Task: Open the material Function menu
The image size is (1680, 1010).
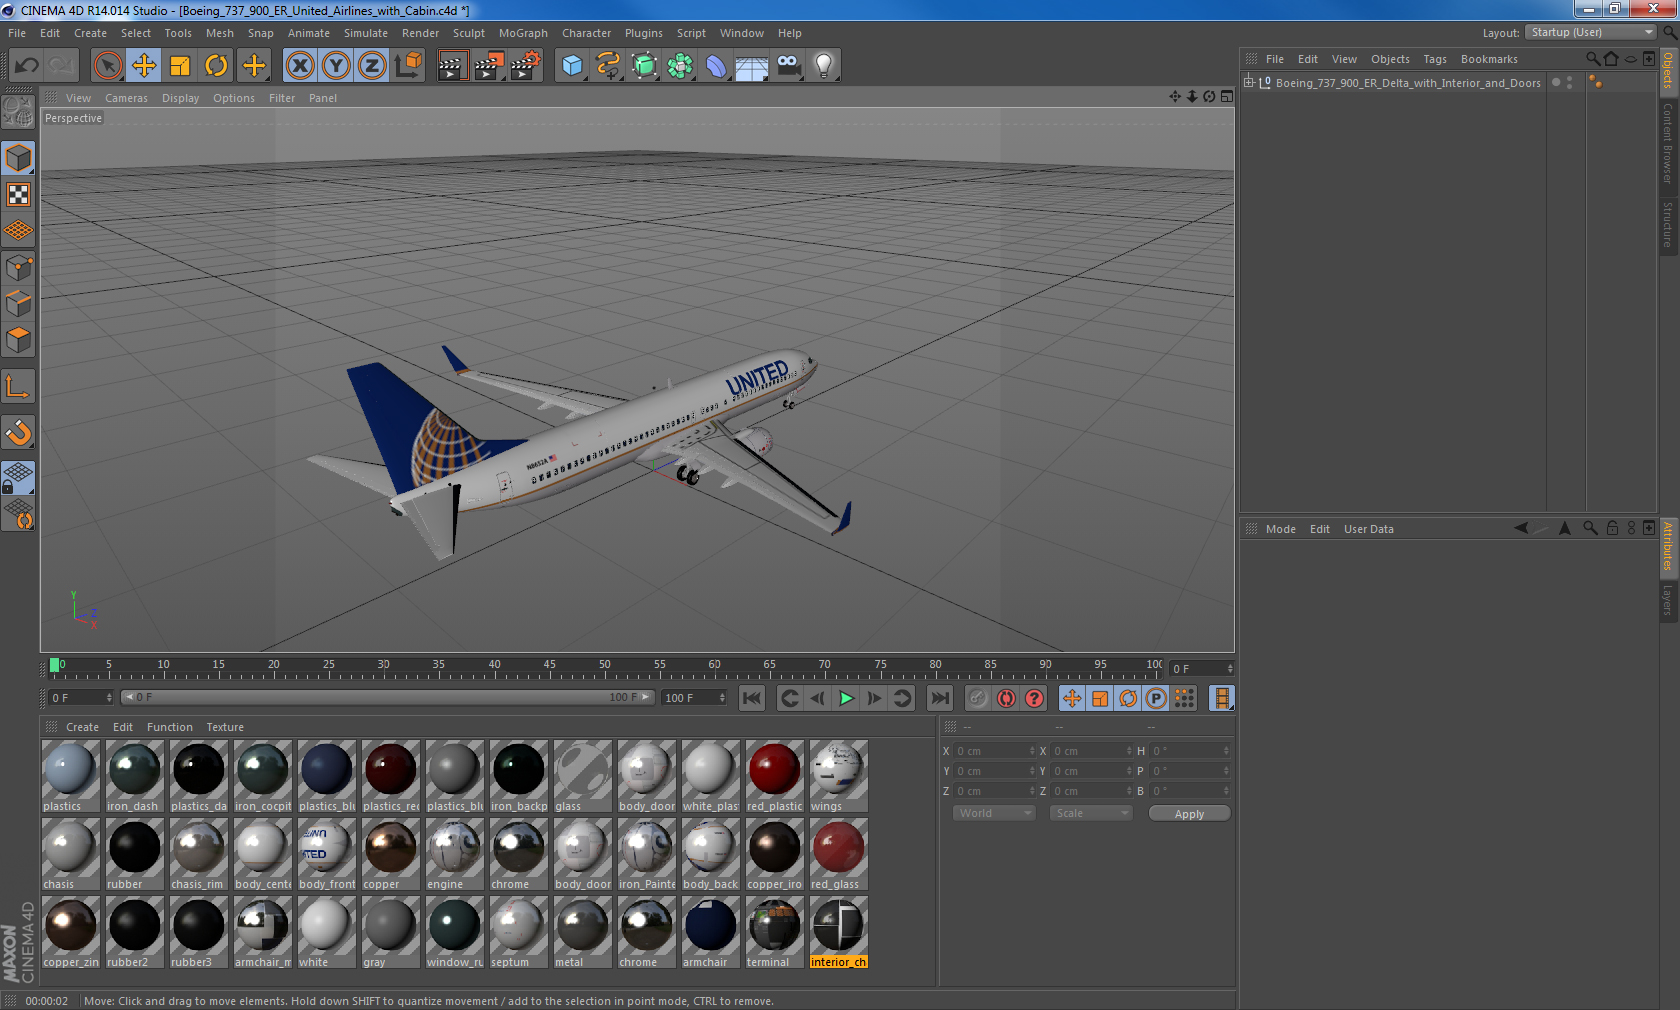Action: 170,727
